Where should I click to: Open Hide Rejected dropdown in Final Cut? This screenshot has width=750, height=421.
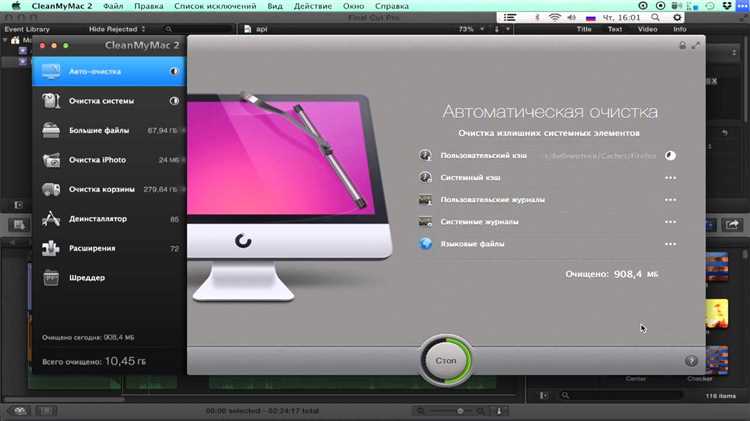117,29
